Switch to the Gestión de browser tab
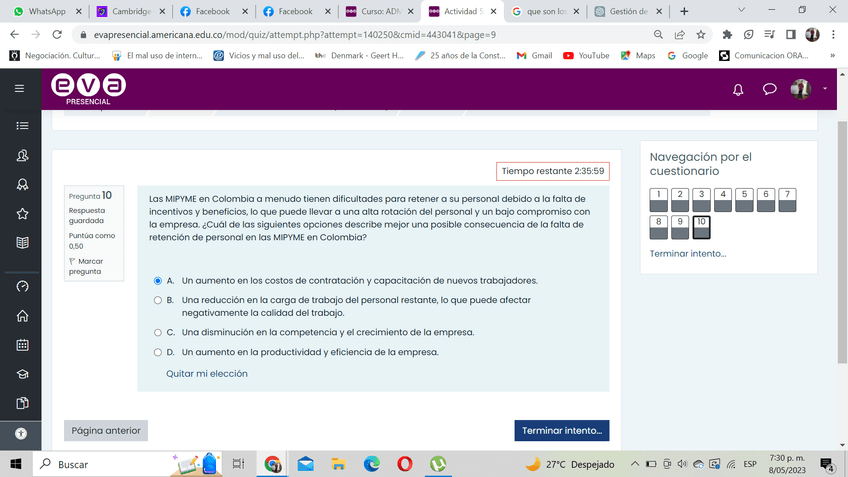 click(627, 11)
